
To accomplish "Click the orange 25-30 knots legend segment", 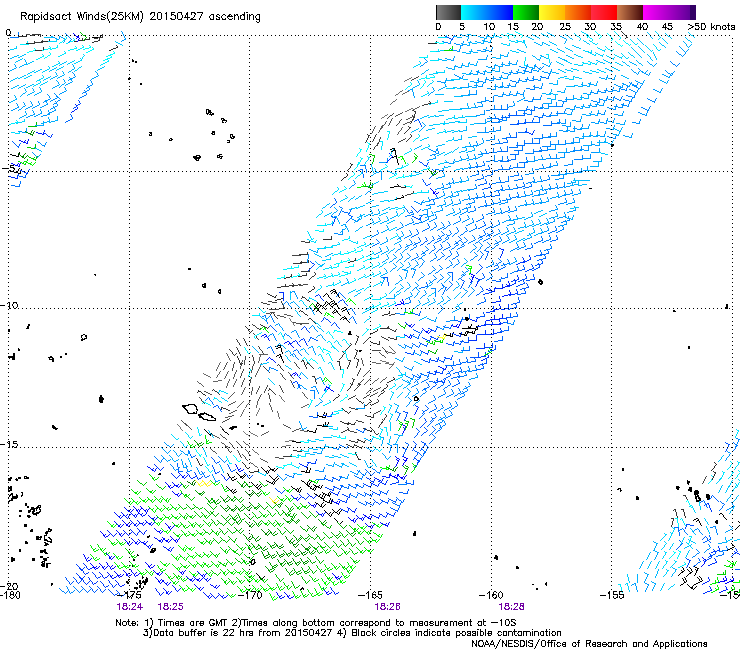I will pos(578,12).
